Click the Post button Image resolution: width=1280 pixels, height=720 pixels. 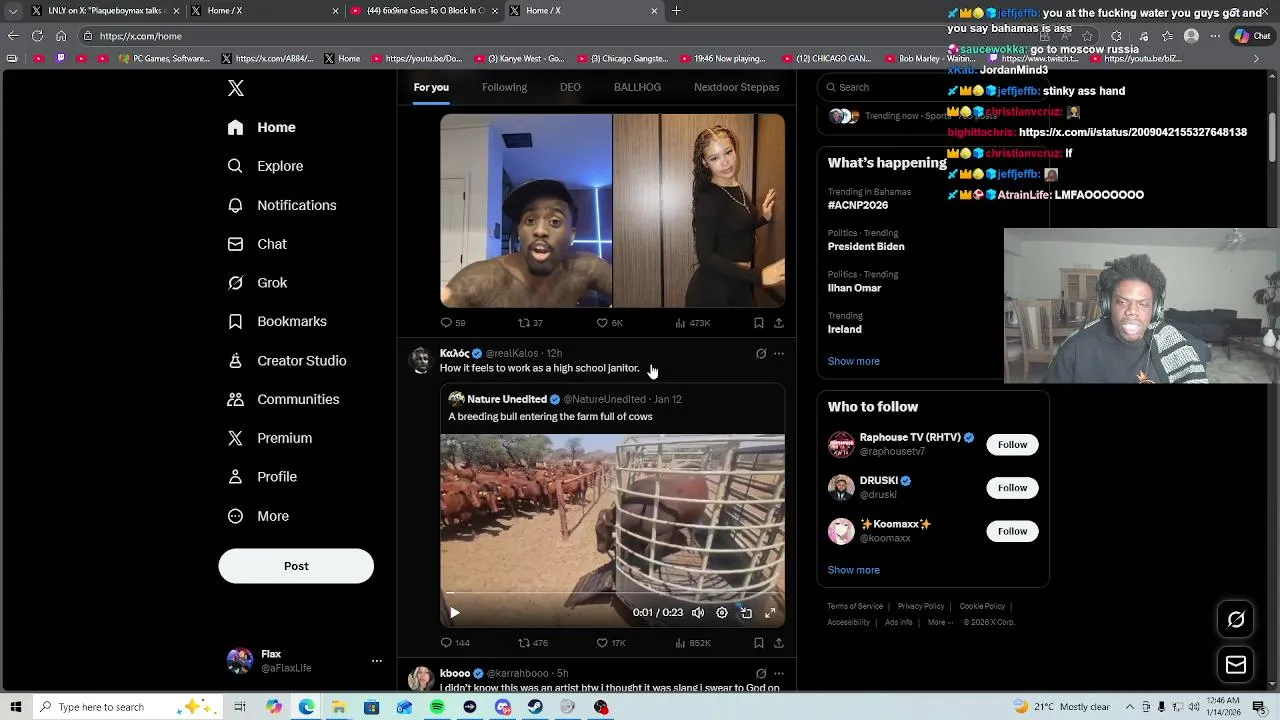(296, 566)
